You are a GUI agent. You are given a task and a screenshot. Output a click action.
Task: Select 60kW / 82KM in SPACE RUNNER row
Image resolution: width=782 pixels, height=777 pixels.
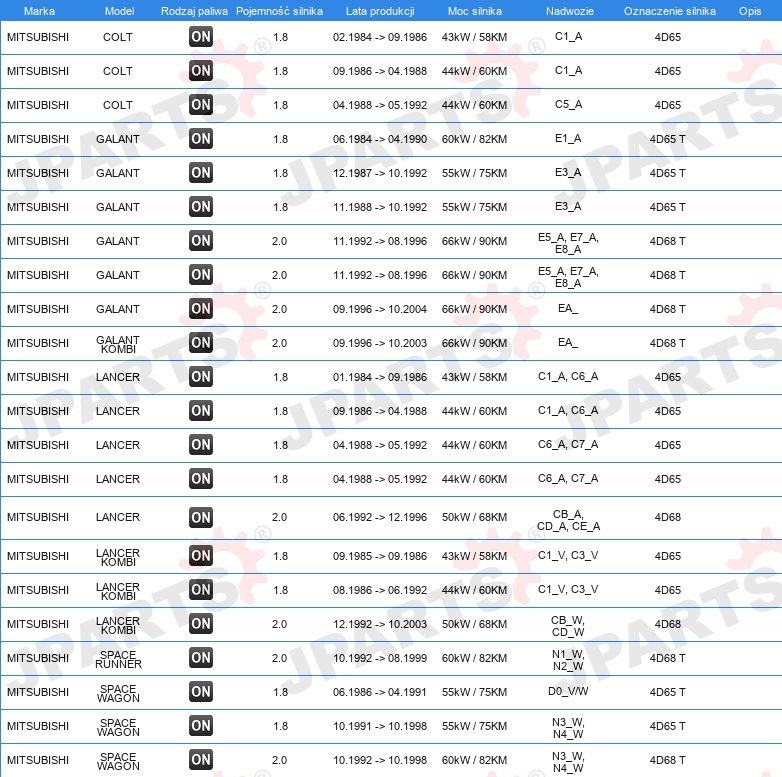(474, 658)
